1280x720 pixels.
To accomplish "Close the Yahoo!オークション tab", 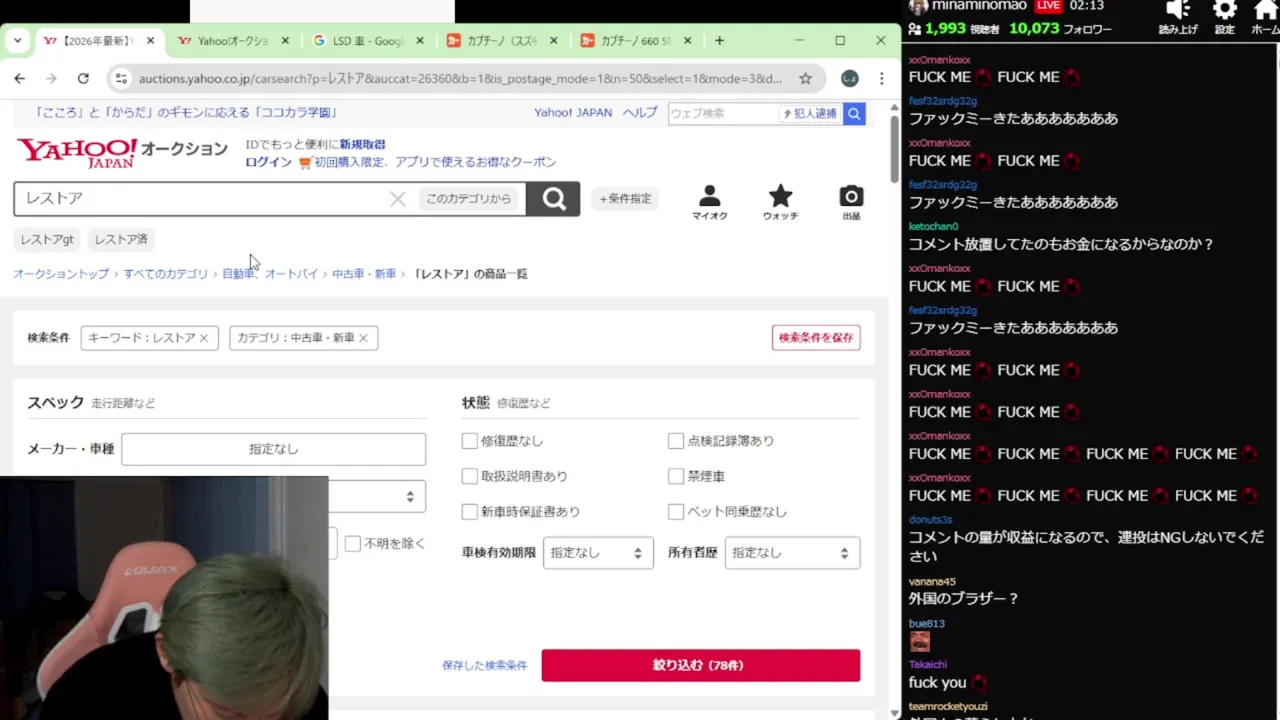I will [285, 41].
